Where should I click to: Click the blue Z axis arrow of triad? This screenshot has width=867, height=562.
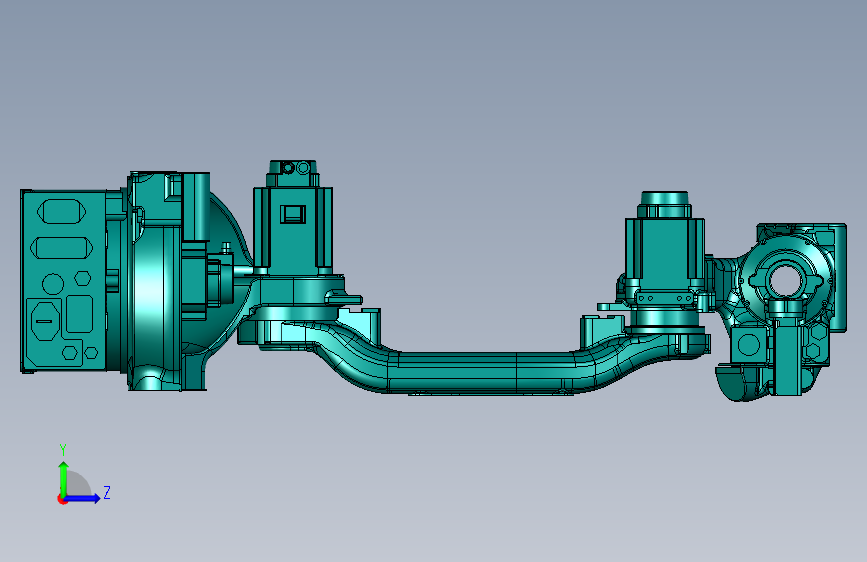coord(83,498)
